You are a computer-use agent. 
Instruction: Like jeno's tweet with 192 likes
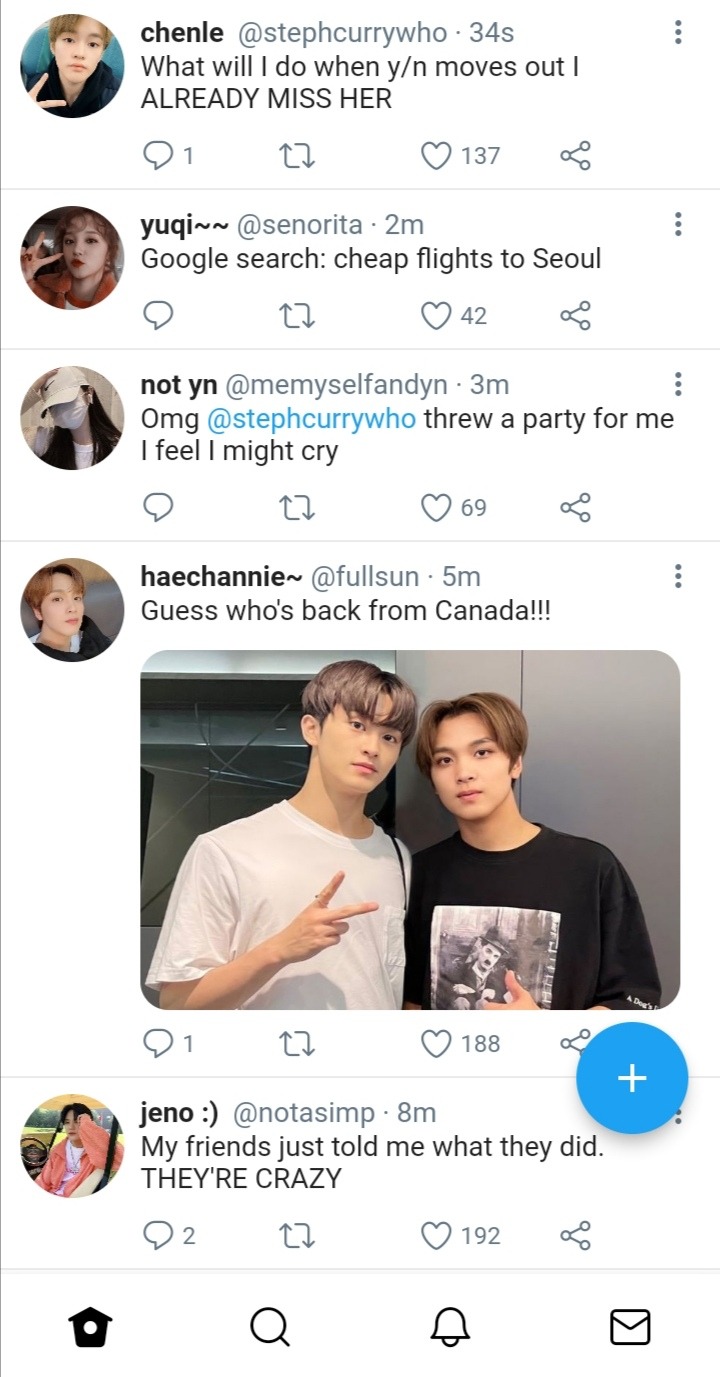(436, 1236)
